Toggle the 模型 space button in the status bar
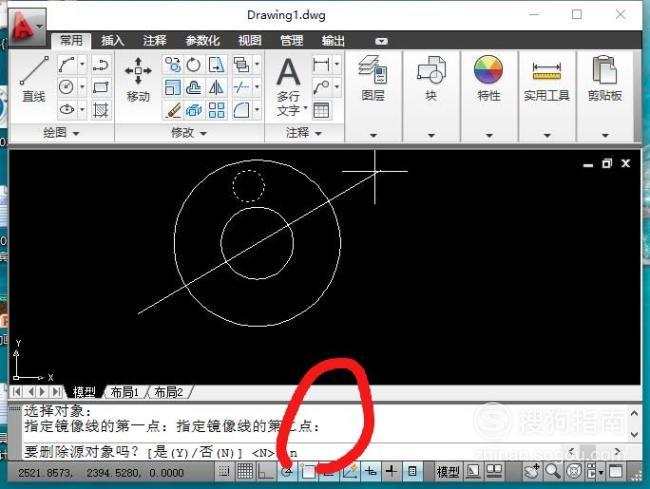 tap(448, 472)
